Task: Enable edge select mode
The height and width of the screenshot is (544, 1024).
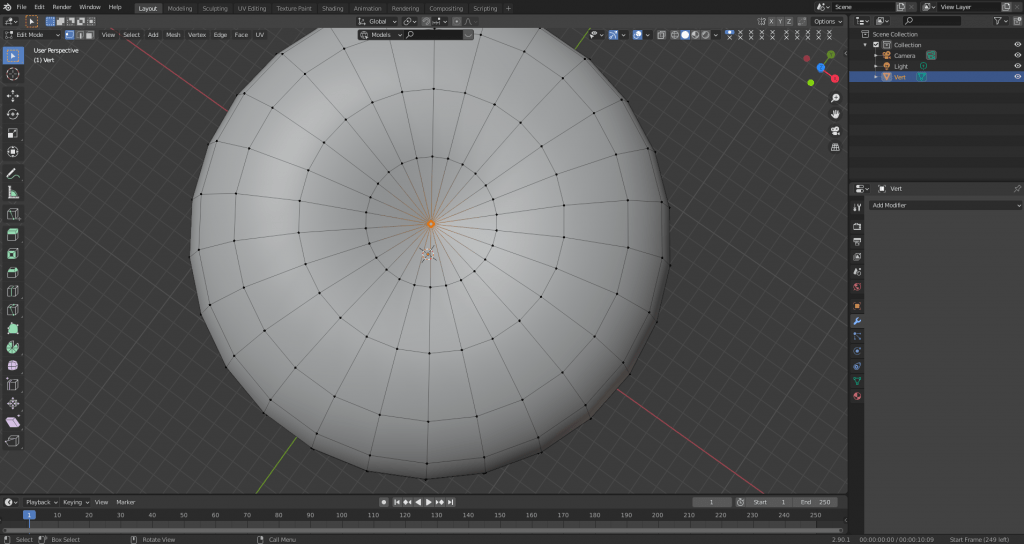Action: tap(80, 35)
